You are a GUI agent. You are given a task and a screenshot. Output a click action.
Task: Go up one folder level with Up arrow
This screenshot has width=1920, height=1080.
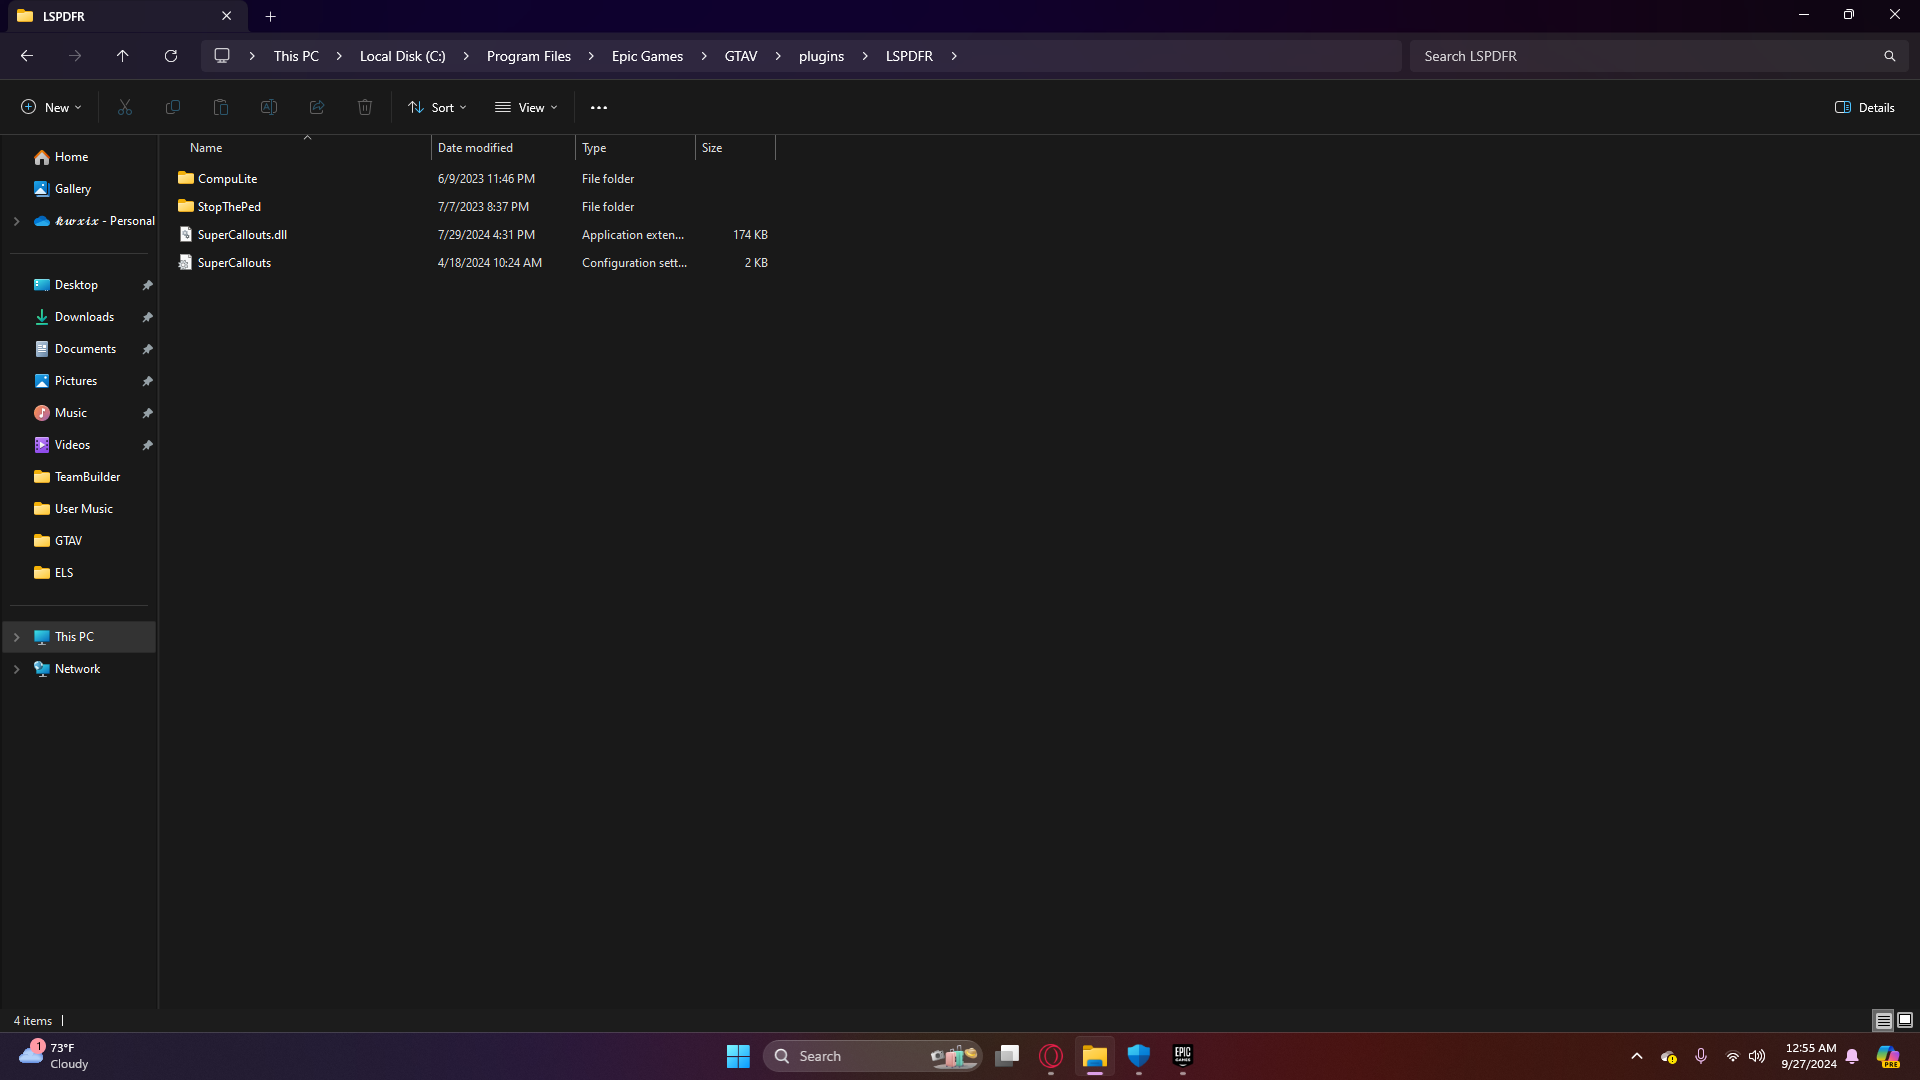tap(123, 56)
